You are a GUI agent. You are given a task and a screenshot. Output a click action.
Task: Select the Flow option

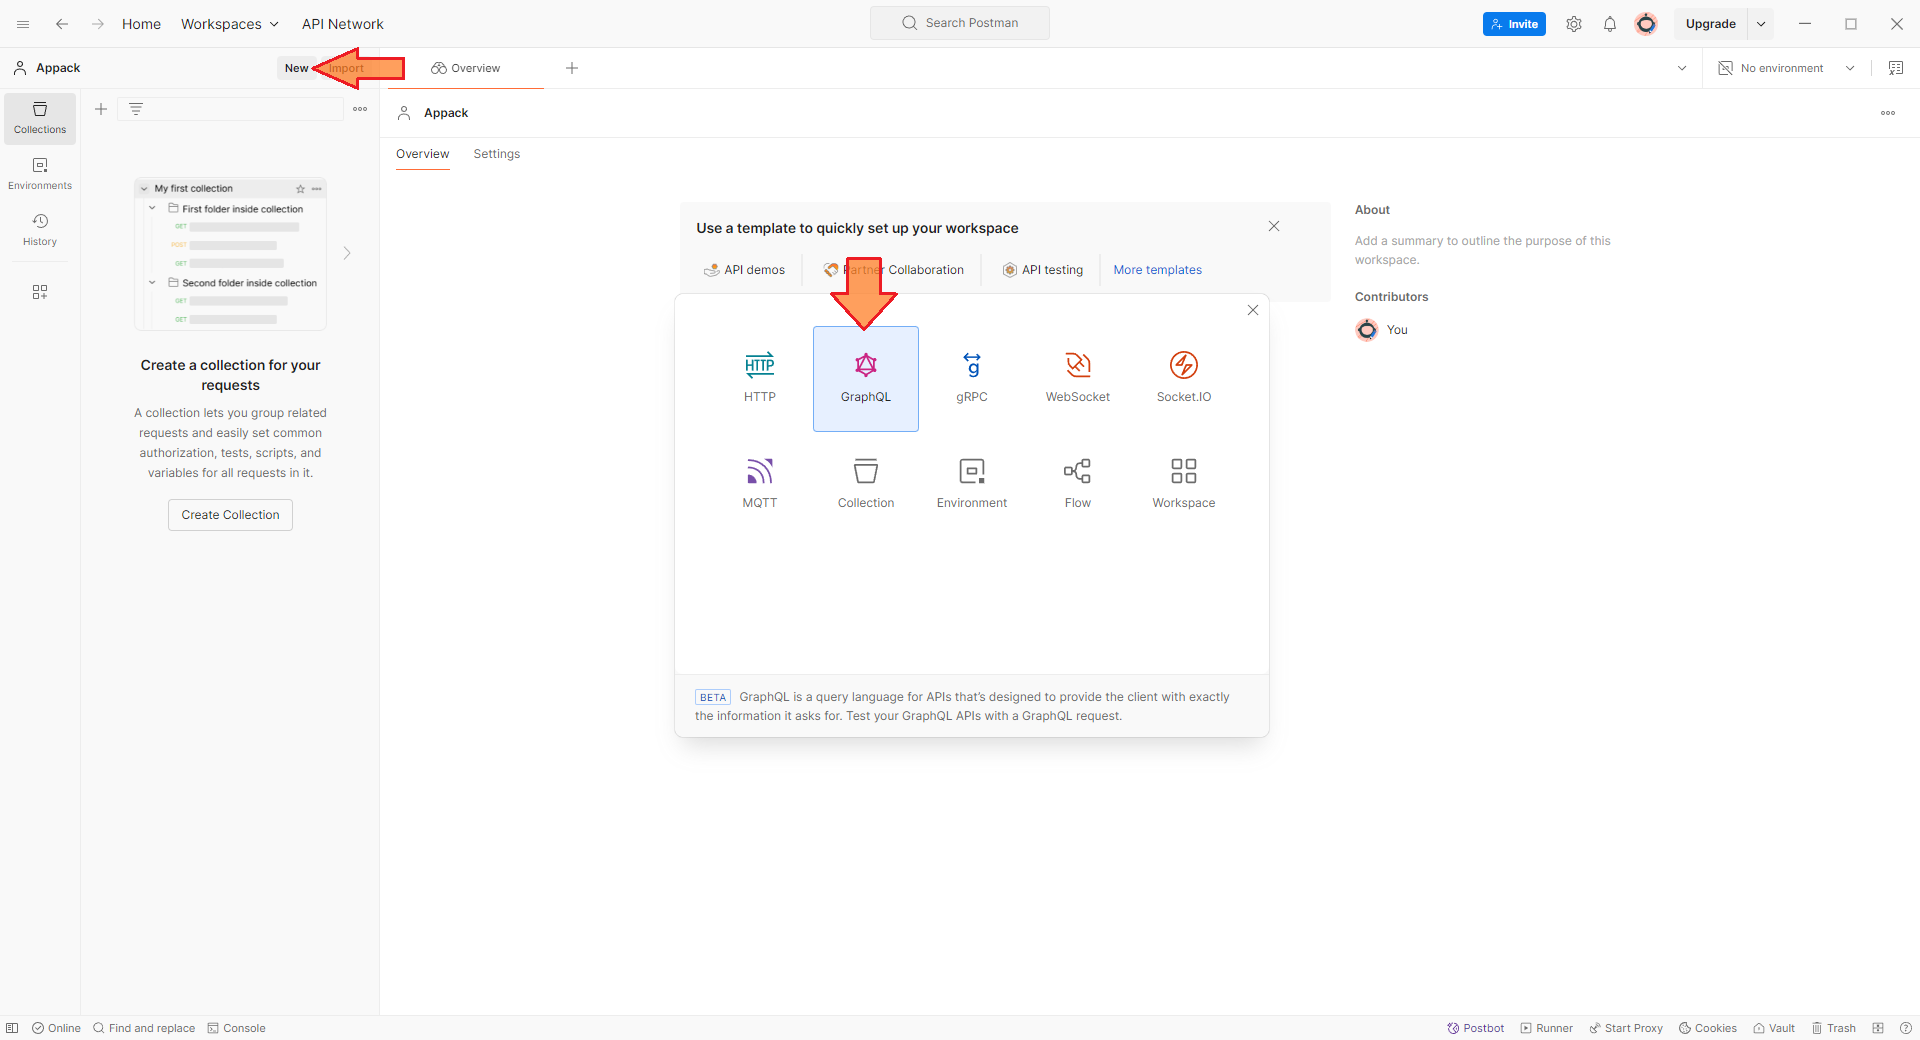click(1078, 484)
